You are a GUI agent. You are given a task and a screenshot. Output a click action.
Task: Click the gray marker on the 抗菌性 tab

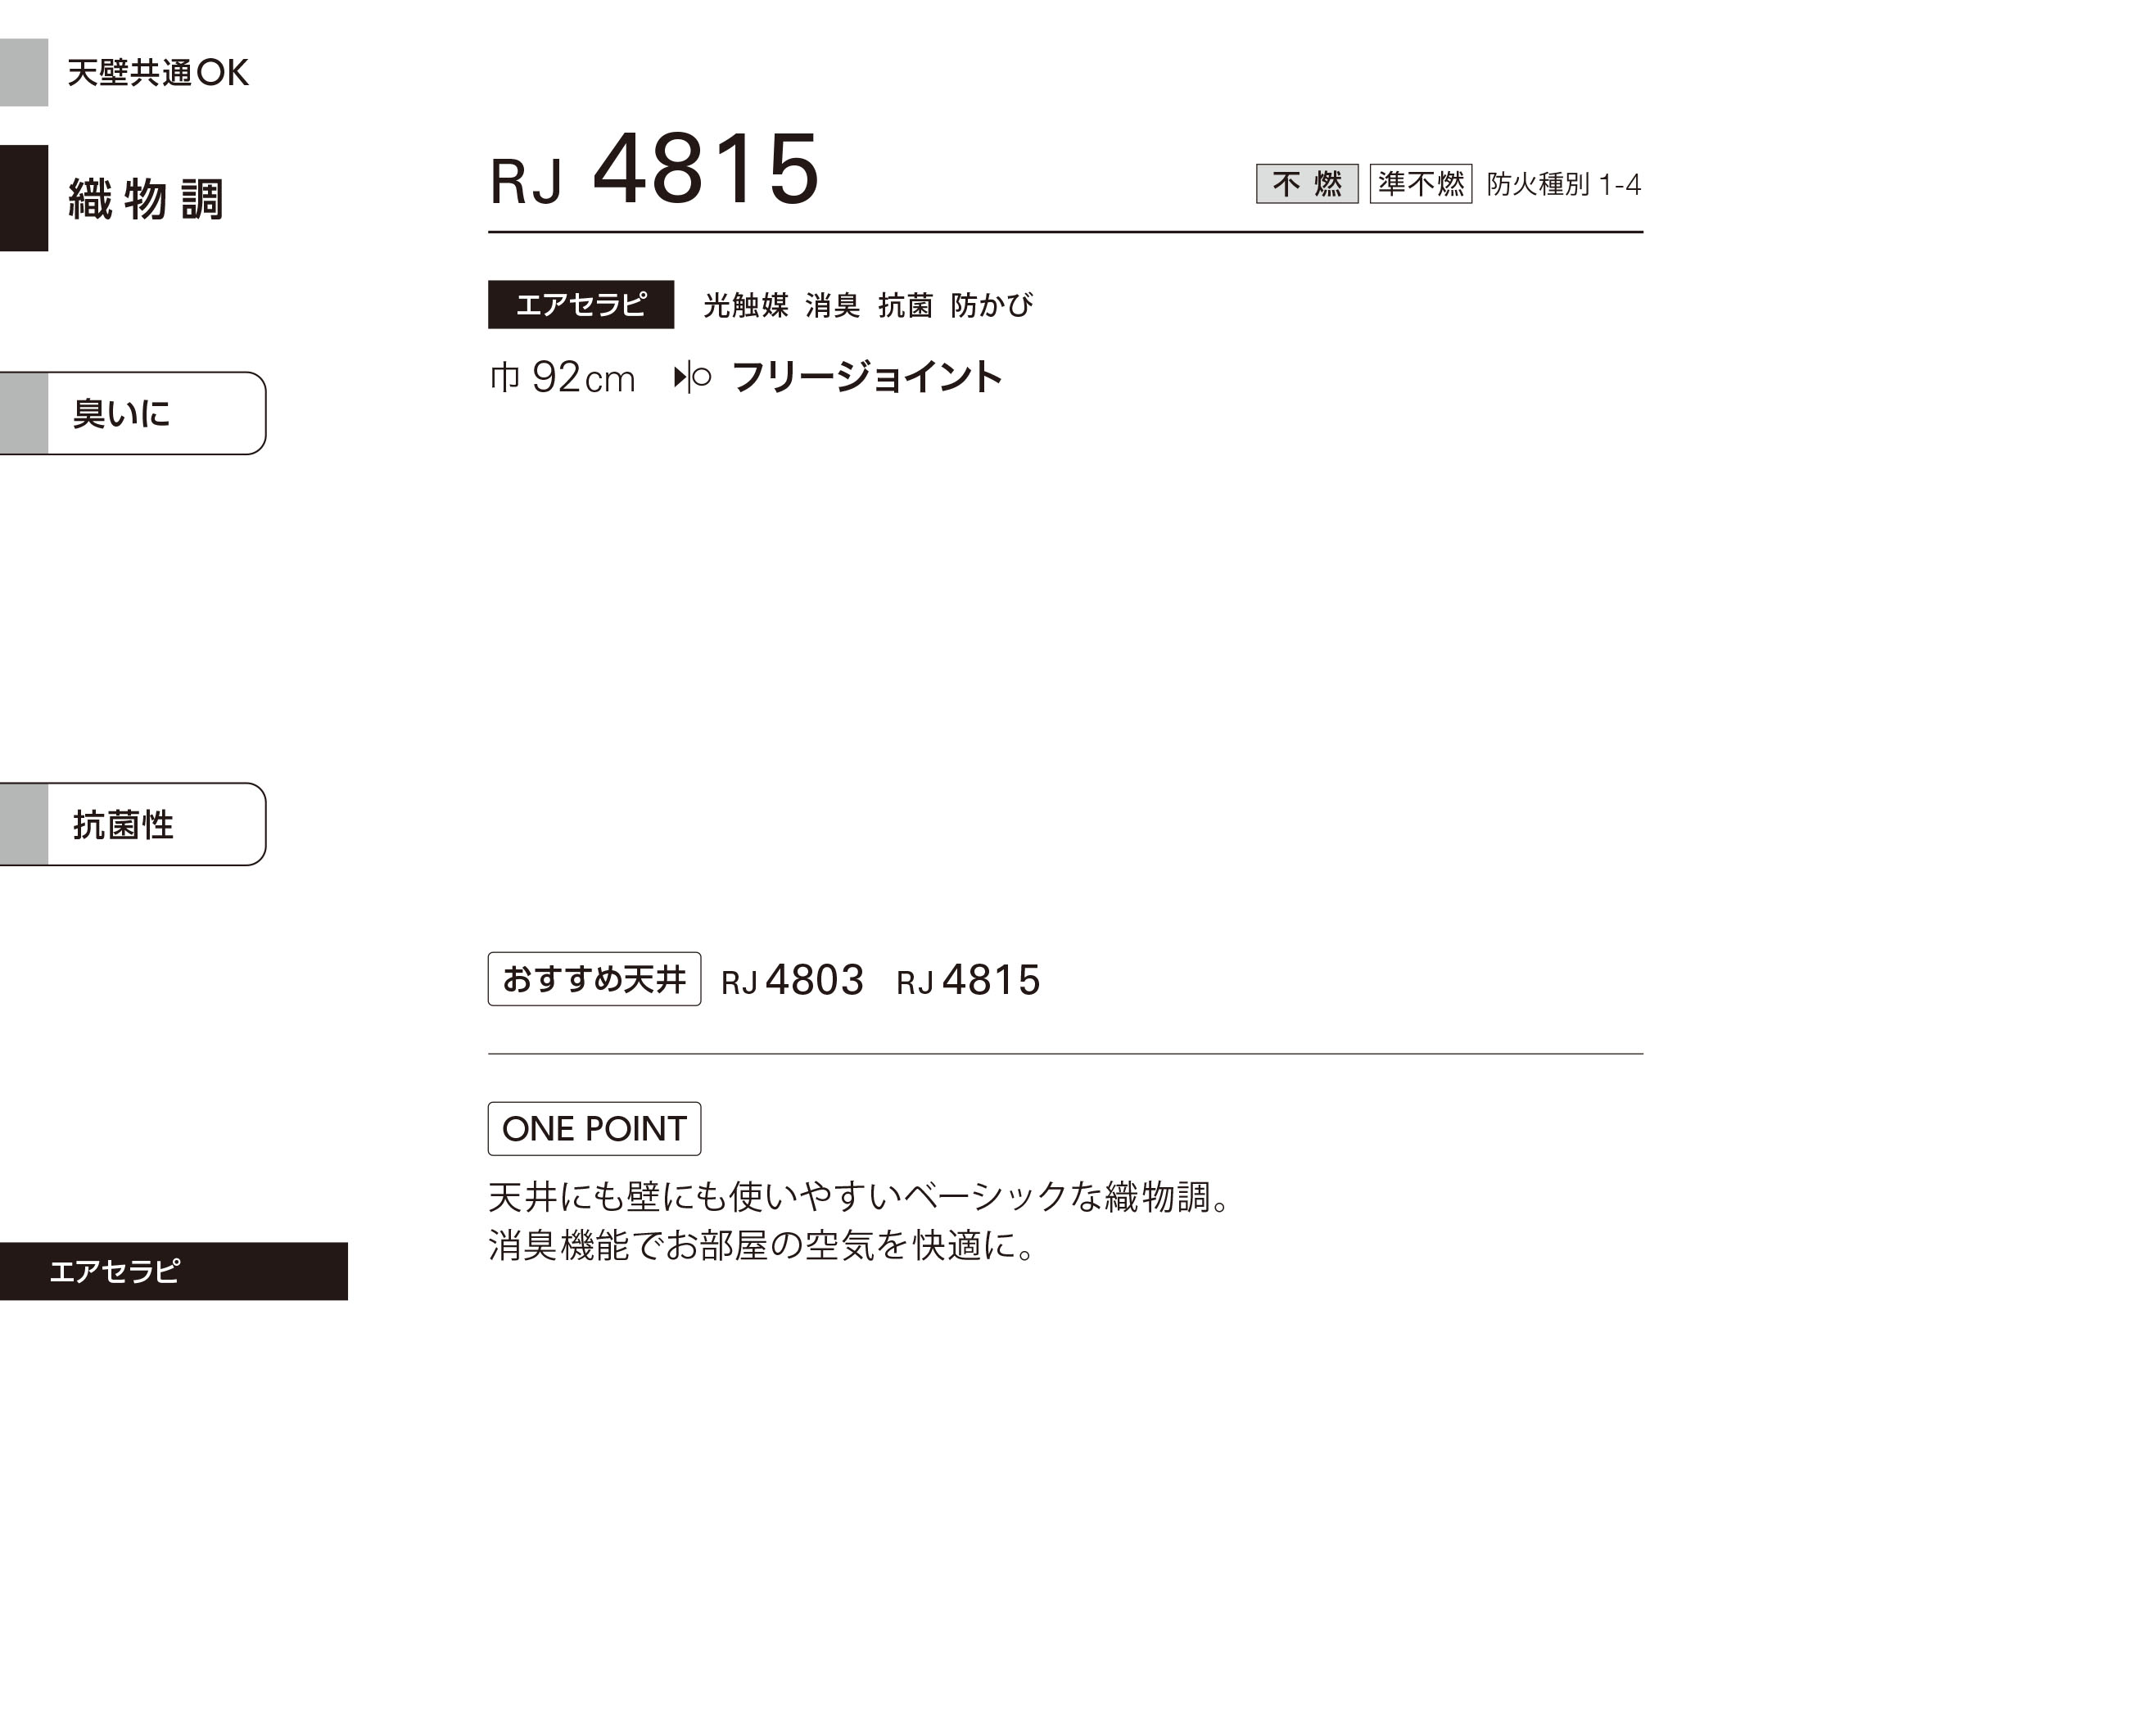point(24,824)
